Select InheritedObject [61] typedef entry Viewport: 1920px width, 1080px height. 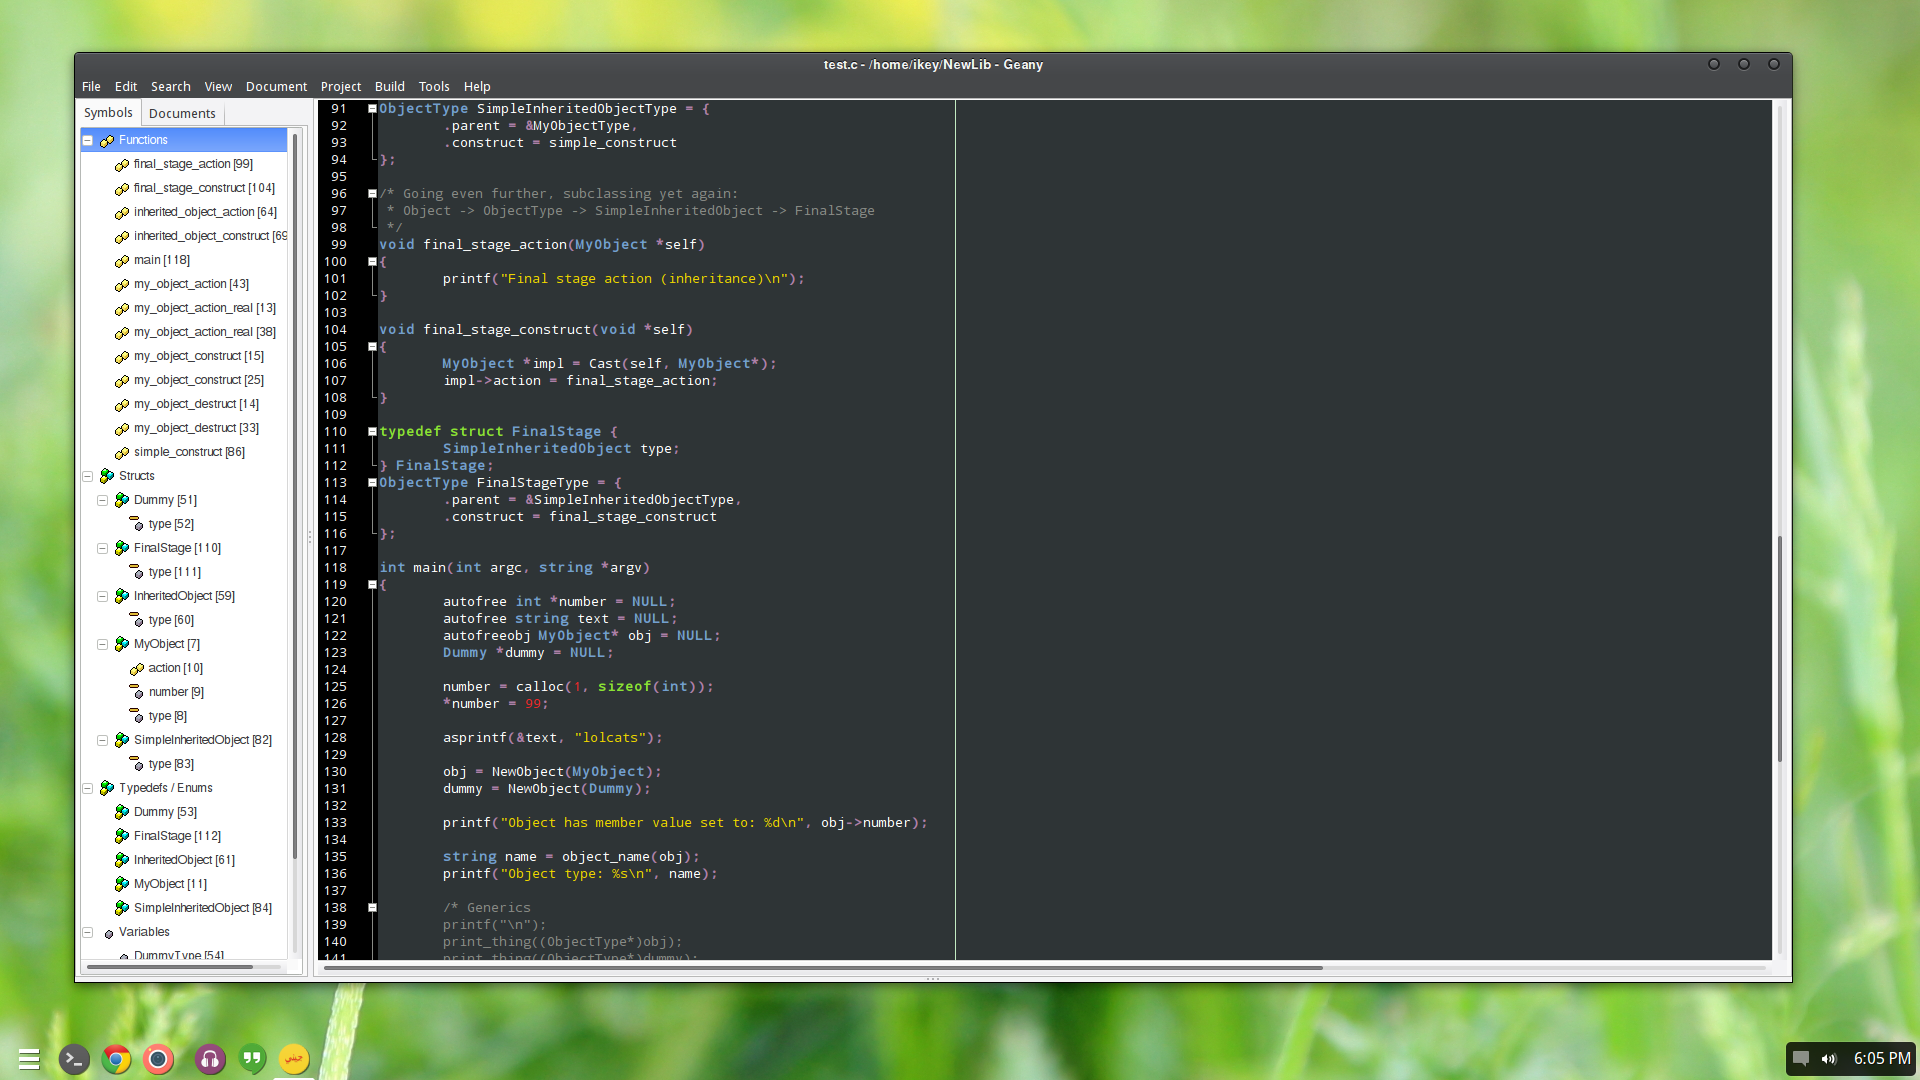[x=184, y=860]
